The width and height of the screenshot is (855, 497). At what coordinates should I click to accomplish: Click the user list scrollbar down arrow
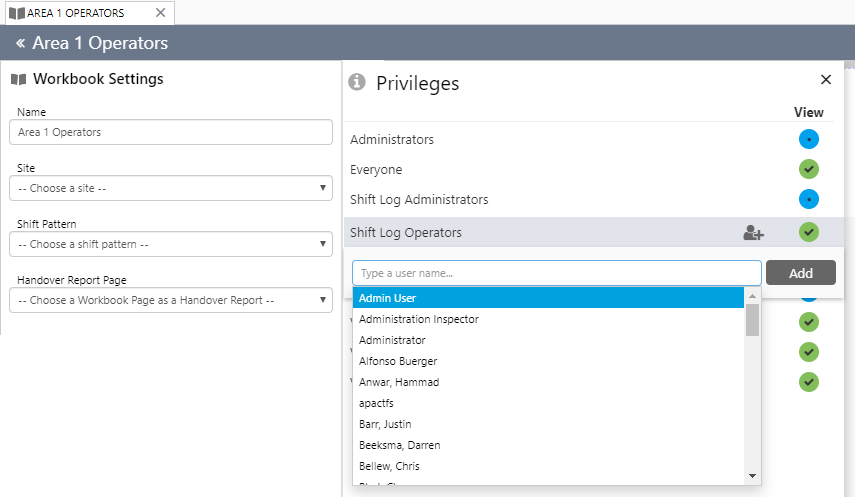(753, 476)
